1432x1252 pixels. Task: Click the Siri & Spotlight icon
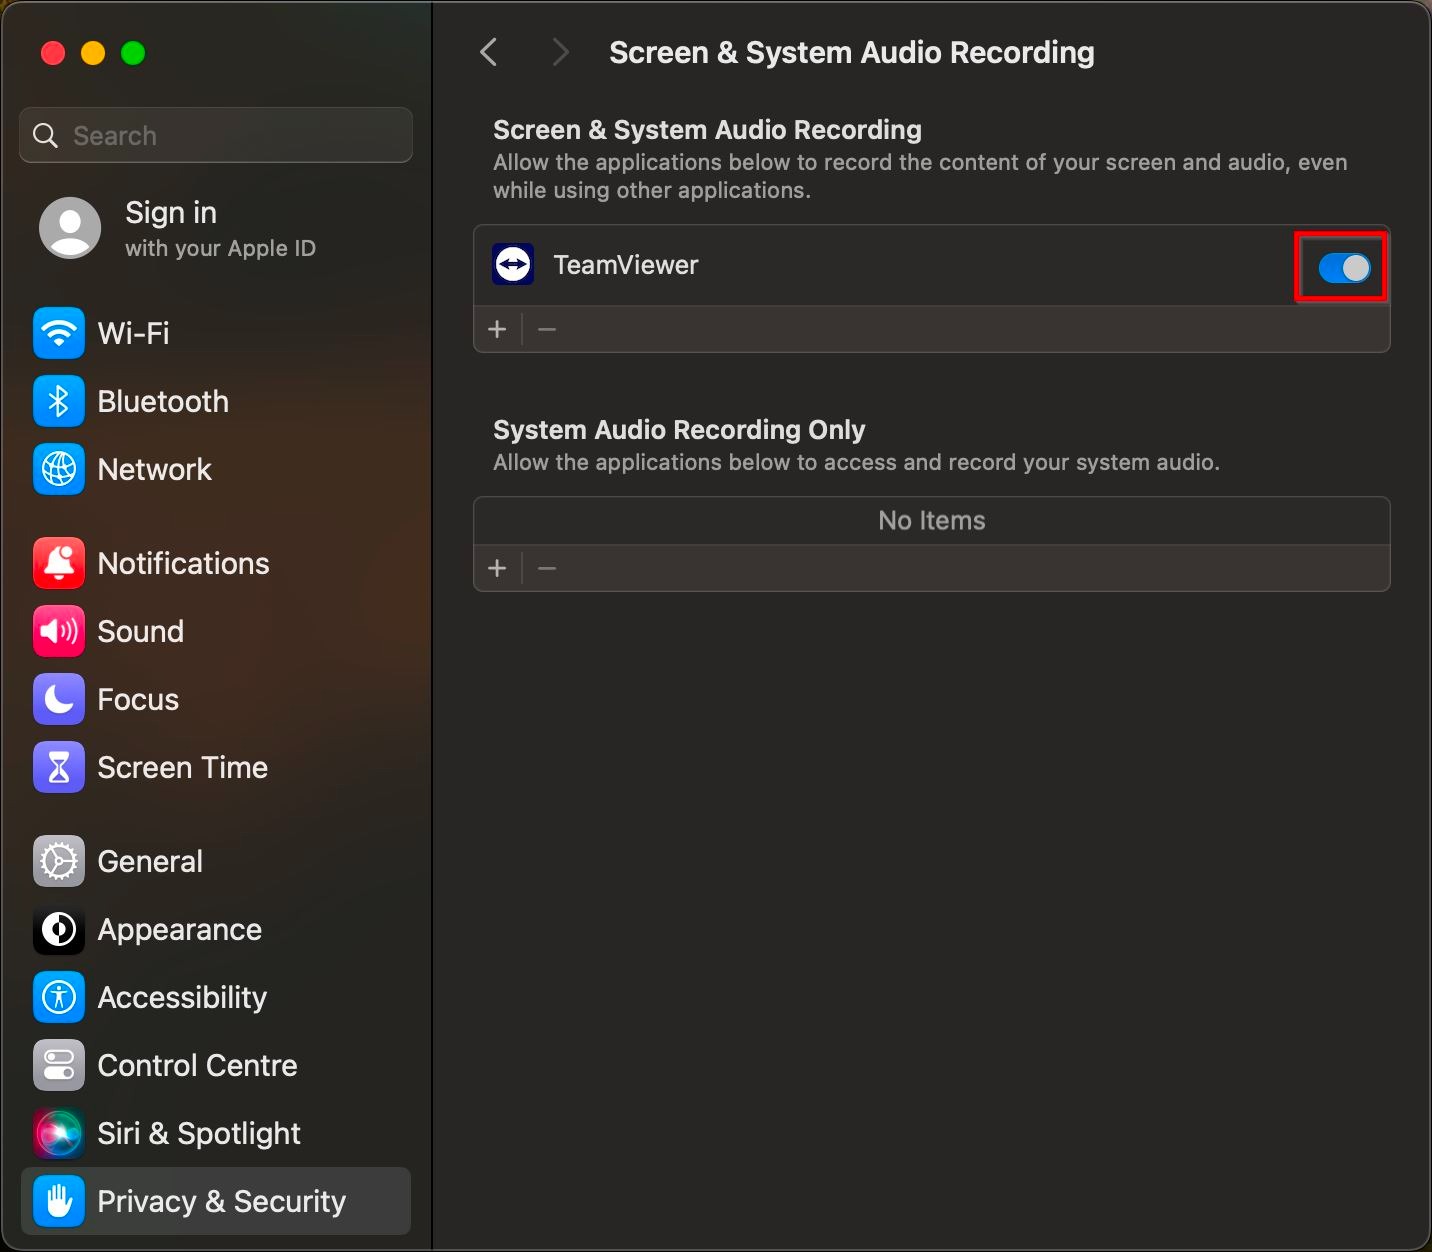(x=59, y=1133)
